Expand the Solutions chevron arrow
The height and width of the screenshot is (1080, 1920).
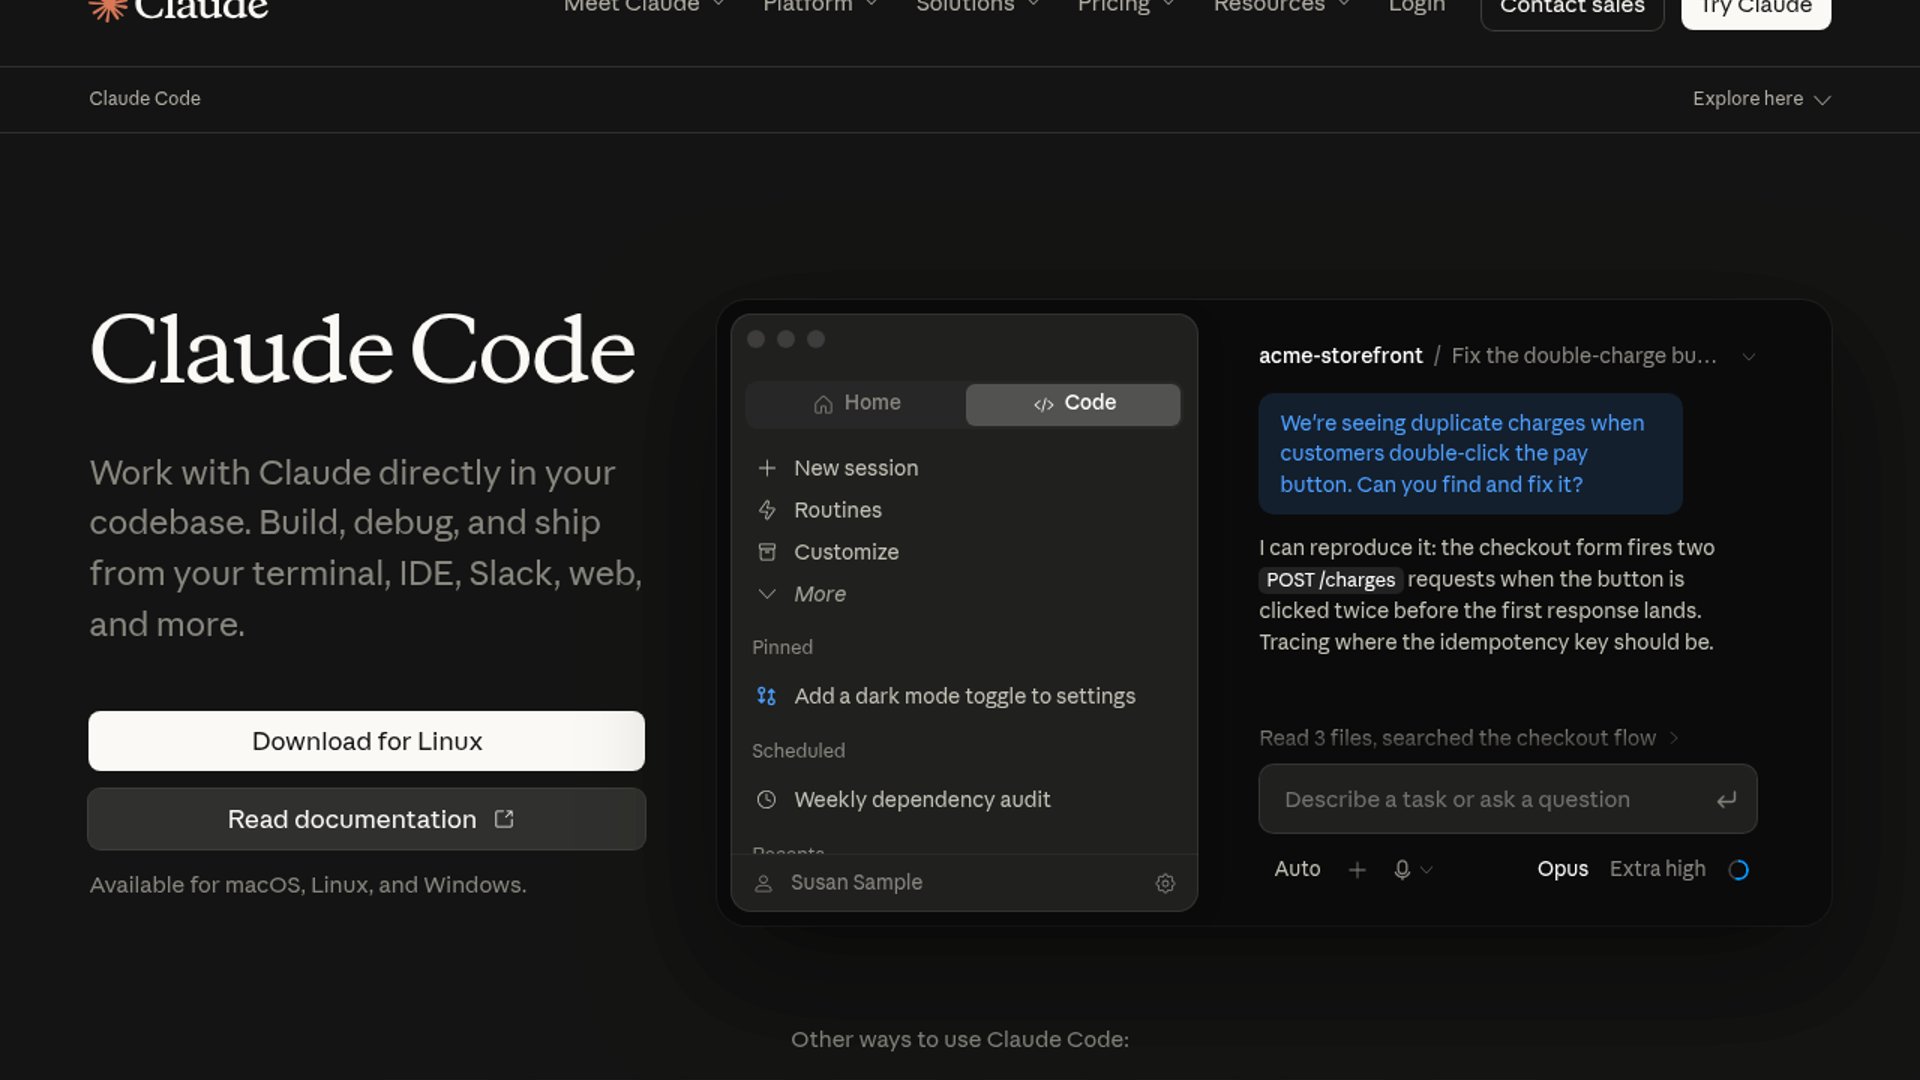pos(1033,5)
